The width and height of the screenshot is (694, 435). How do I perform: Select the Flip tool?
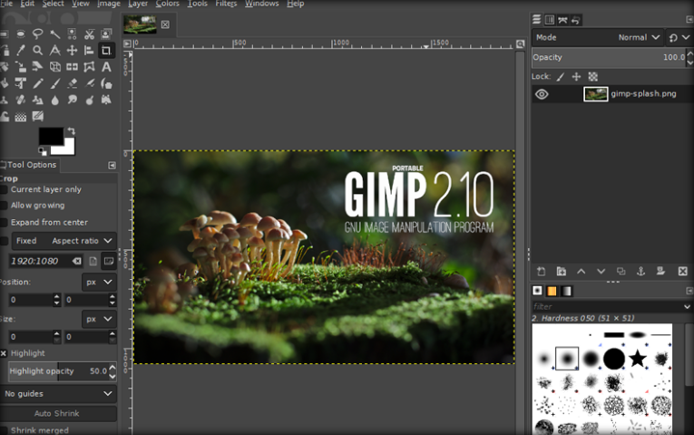(x=72, y=67)
